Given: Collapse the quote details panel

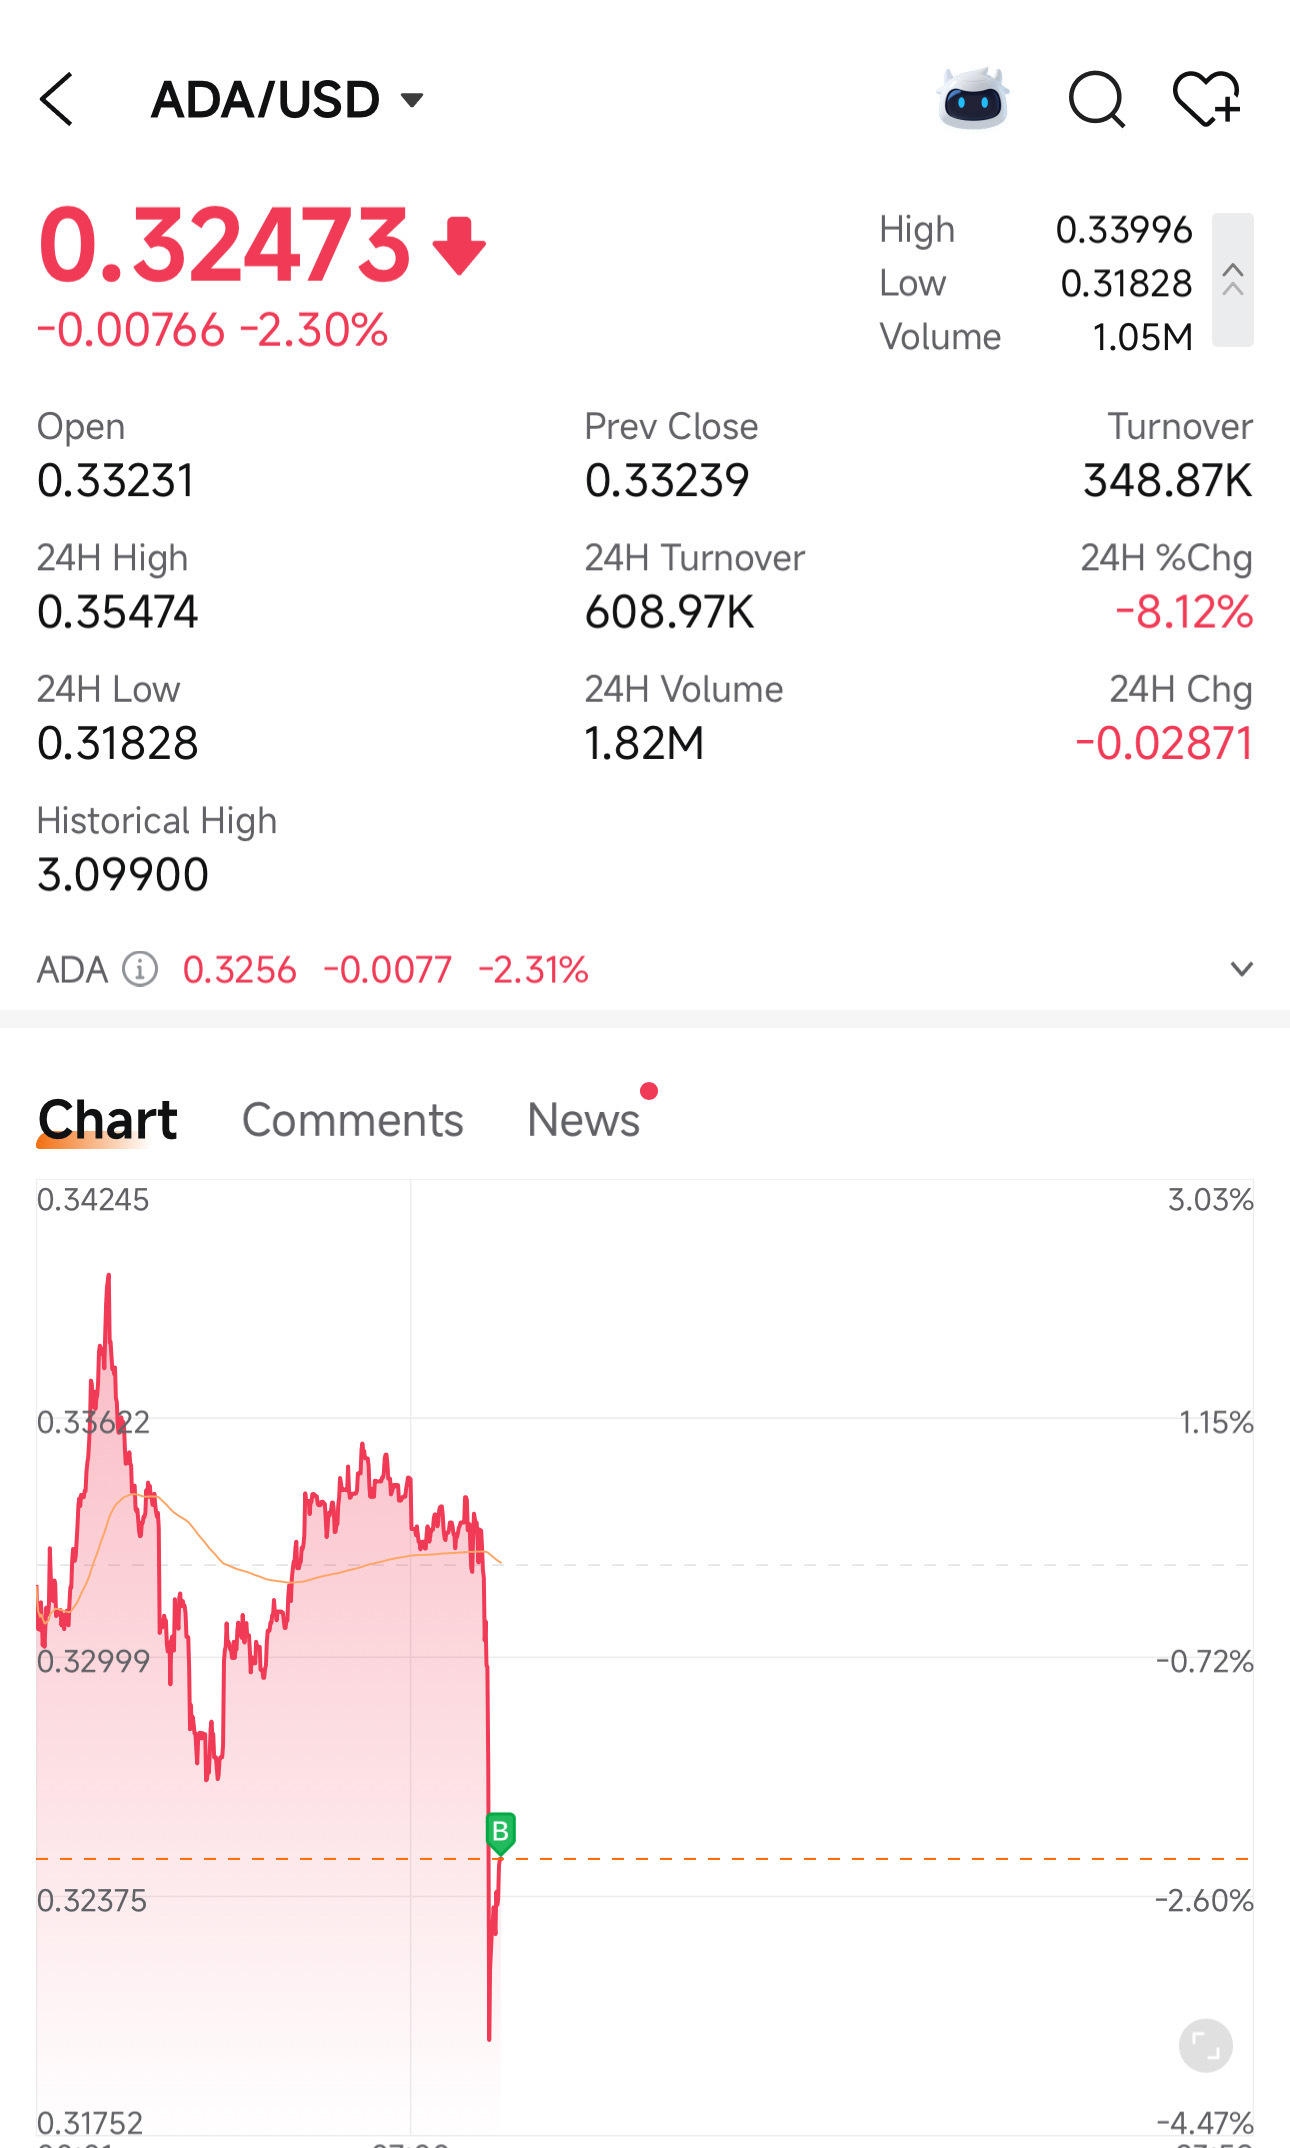Looking at the screenshot, I should click(1233, 280).
